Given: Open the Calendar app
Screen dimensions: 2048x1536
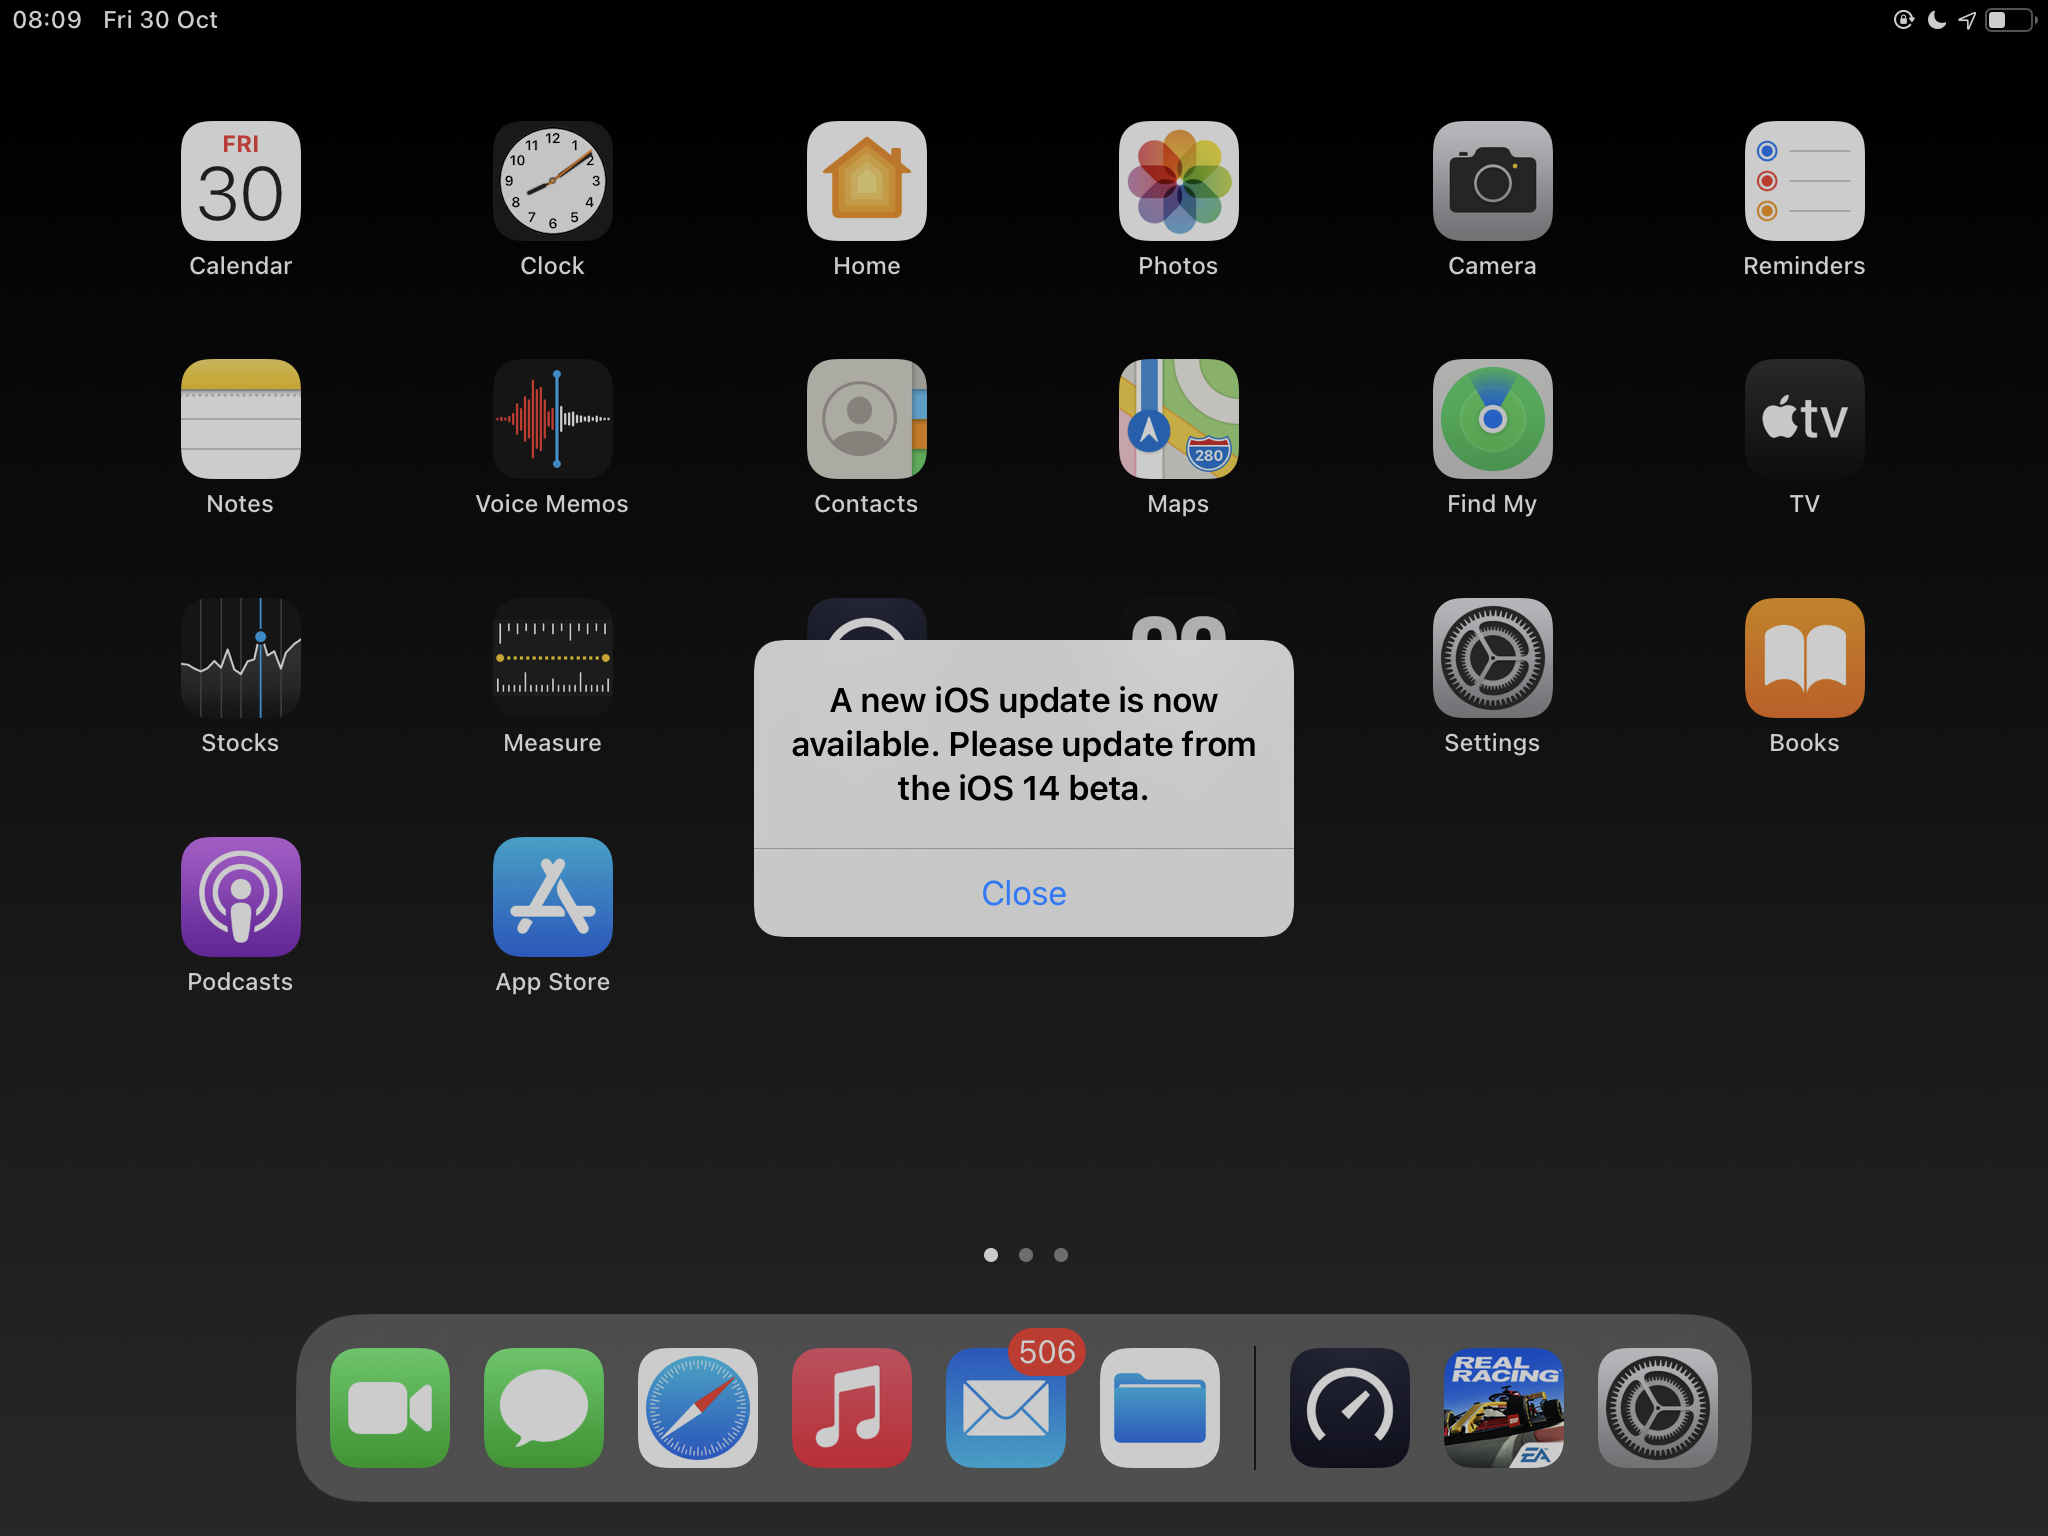Looking at the screenshot, I should pyautogui.click(x=240, y=181).
